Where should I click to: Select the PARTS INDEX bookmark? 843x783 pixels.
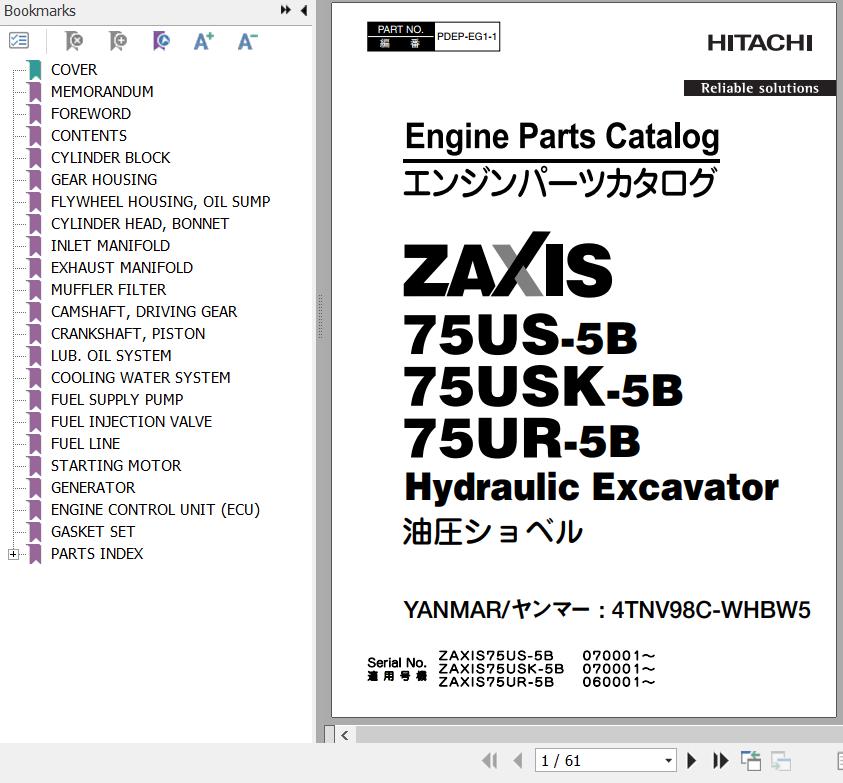point(97,554)
